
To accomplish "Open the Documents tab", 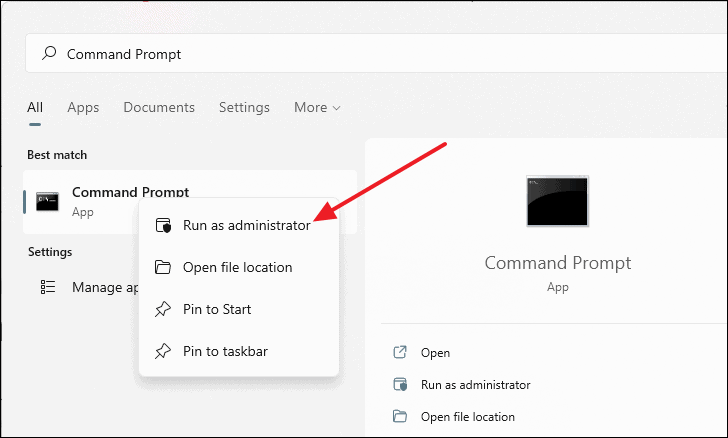I will click(x=159, y=107).
